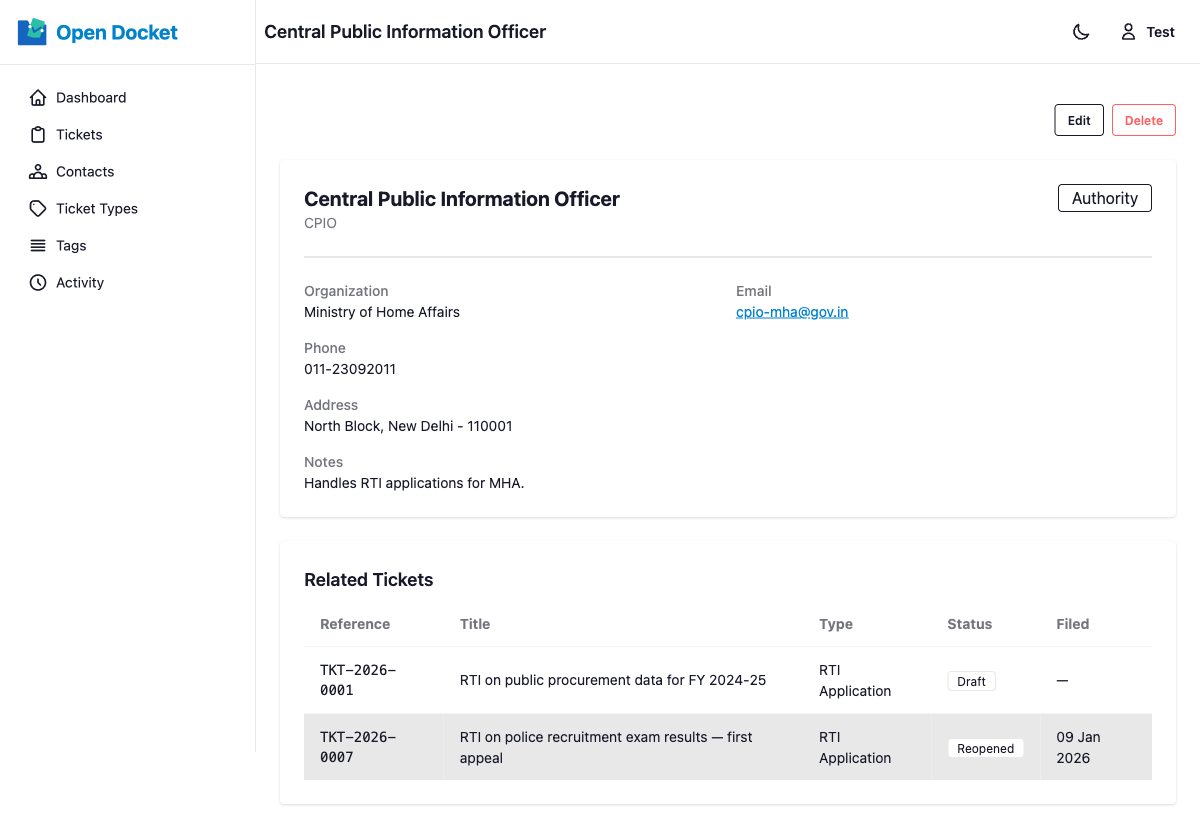Open the cpio-mha@gov.in email link
1200x828 pixels.
coord(792,311)
